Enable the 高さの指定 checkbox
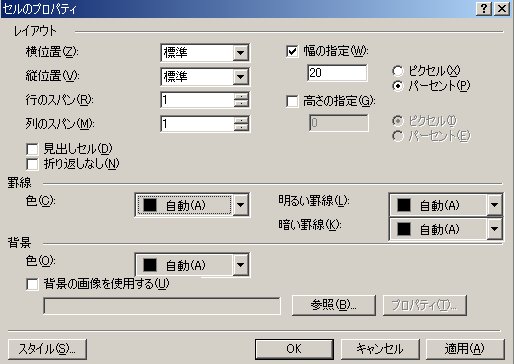This screenshot has height=364, width=514. point(292,101)
